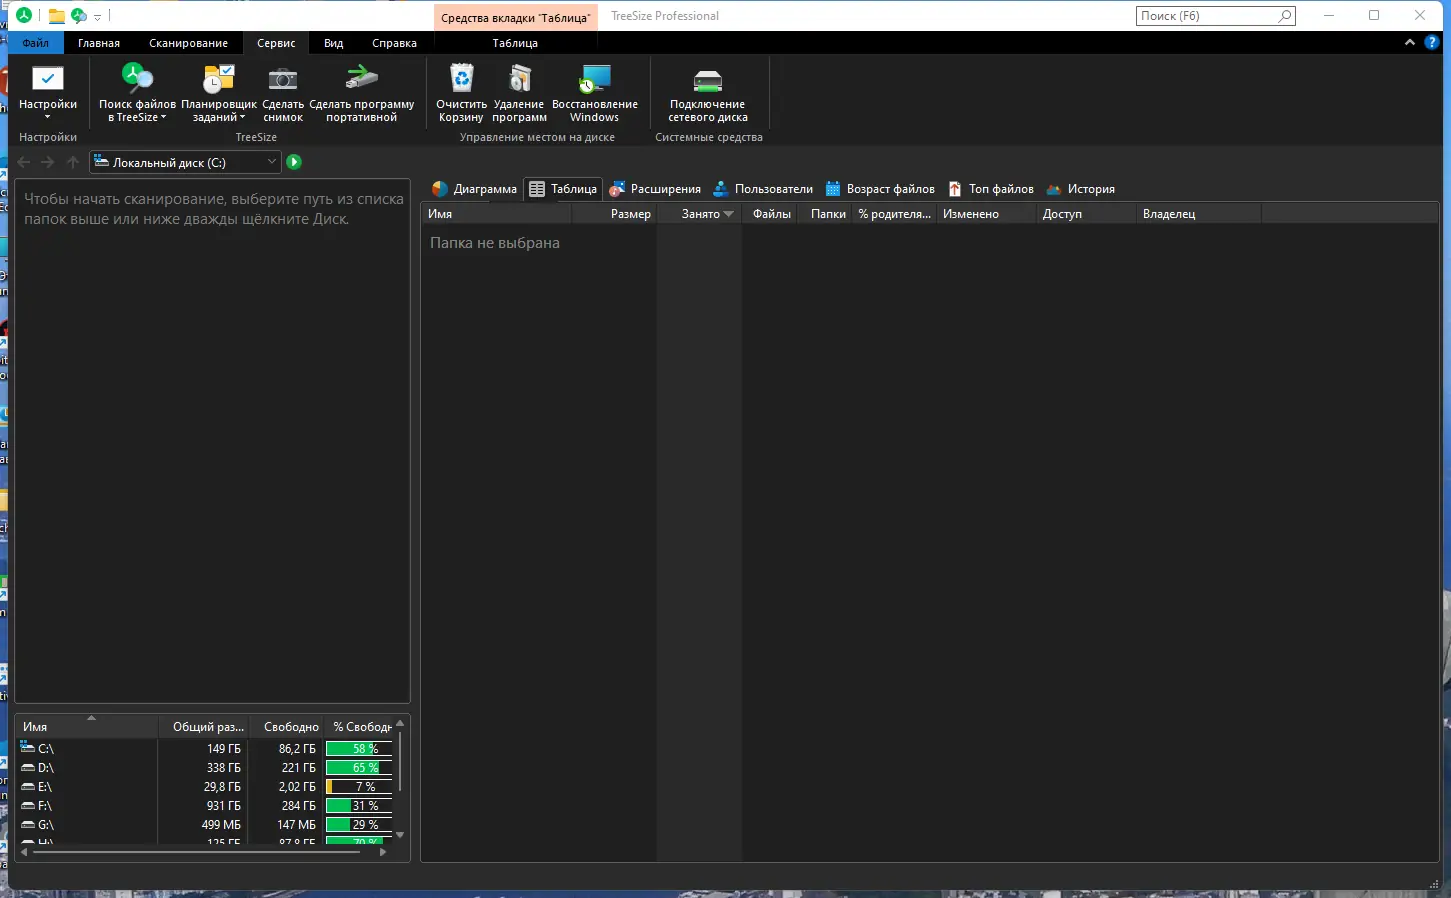The image size is (1451, 898).
Task: Open the Вид ribbon tab
Action: (x=334, y=43)
